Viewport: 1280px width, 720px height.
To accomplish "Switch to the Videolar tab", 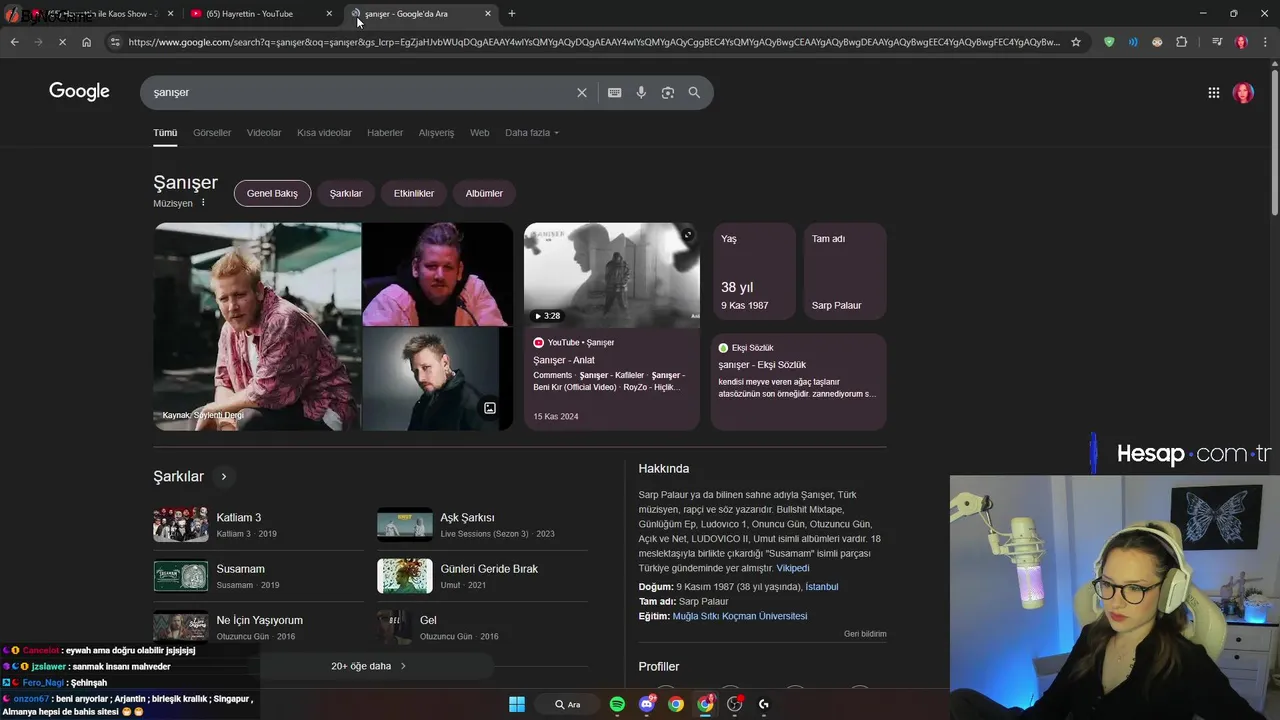I will [x=264, y=132].
